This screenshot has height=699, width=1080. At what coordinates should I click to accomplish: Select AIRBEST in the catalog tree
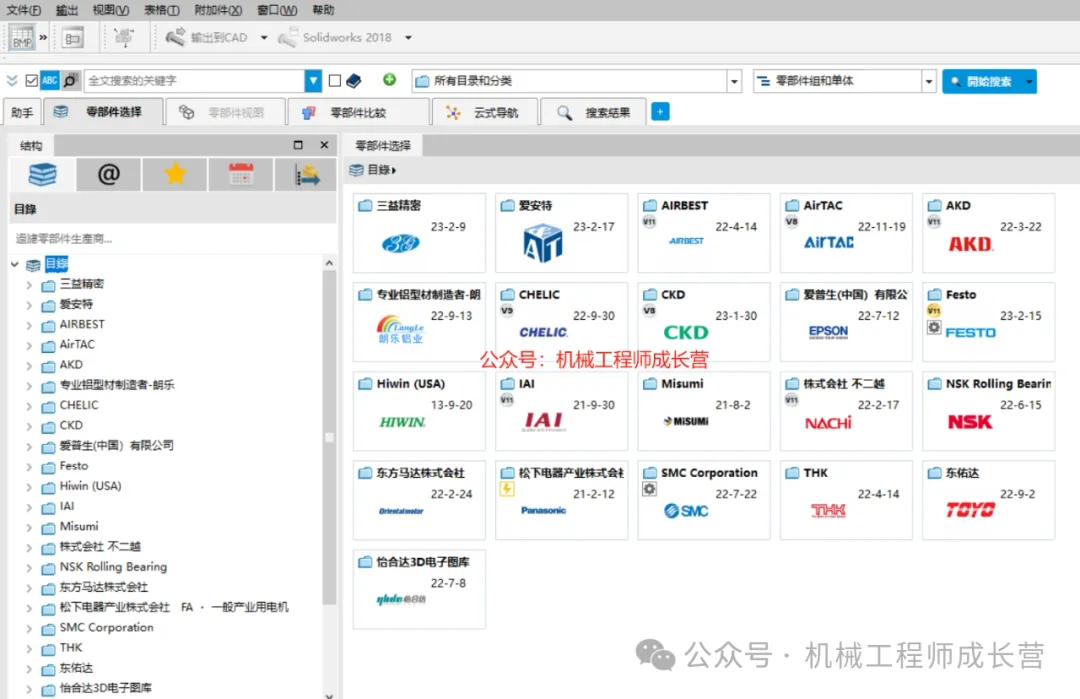click(82, 324)
